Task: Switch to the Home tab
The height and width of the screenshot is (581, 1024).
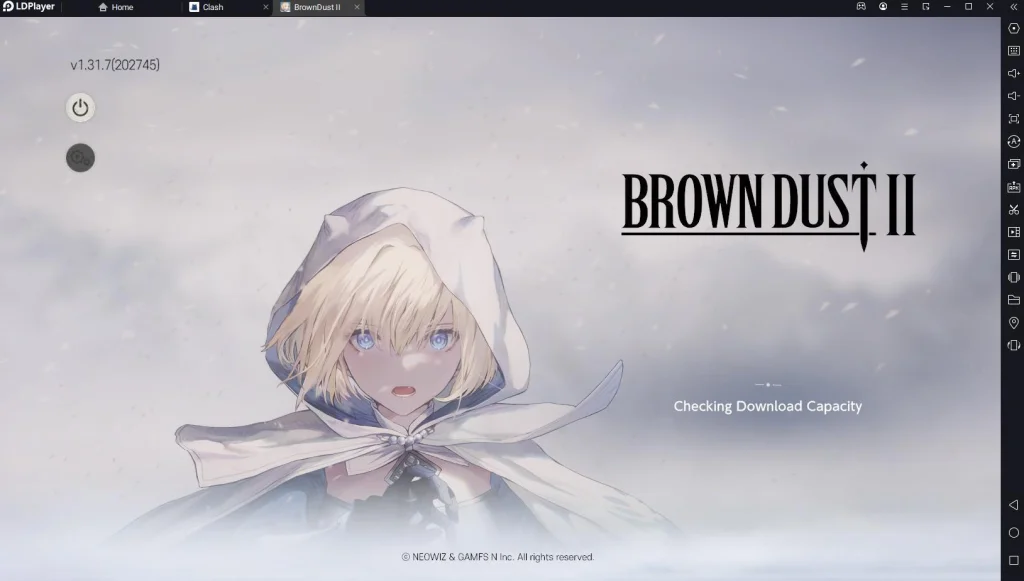Action: click(x=116, y=7)
